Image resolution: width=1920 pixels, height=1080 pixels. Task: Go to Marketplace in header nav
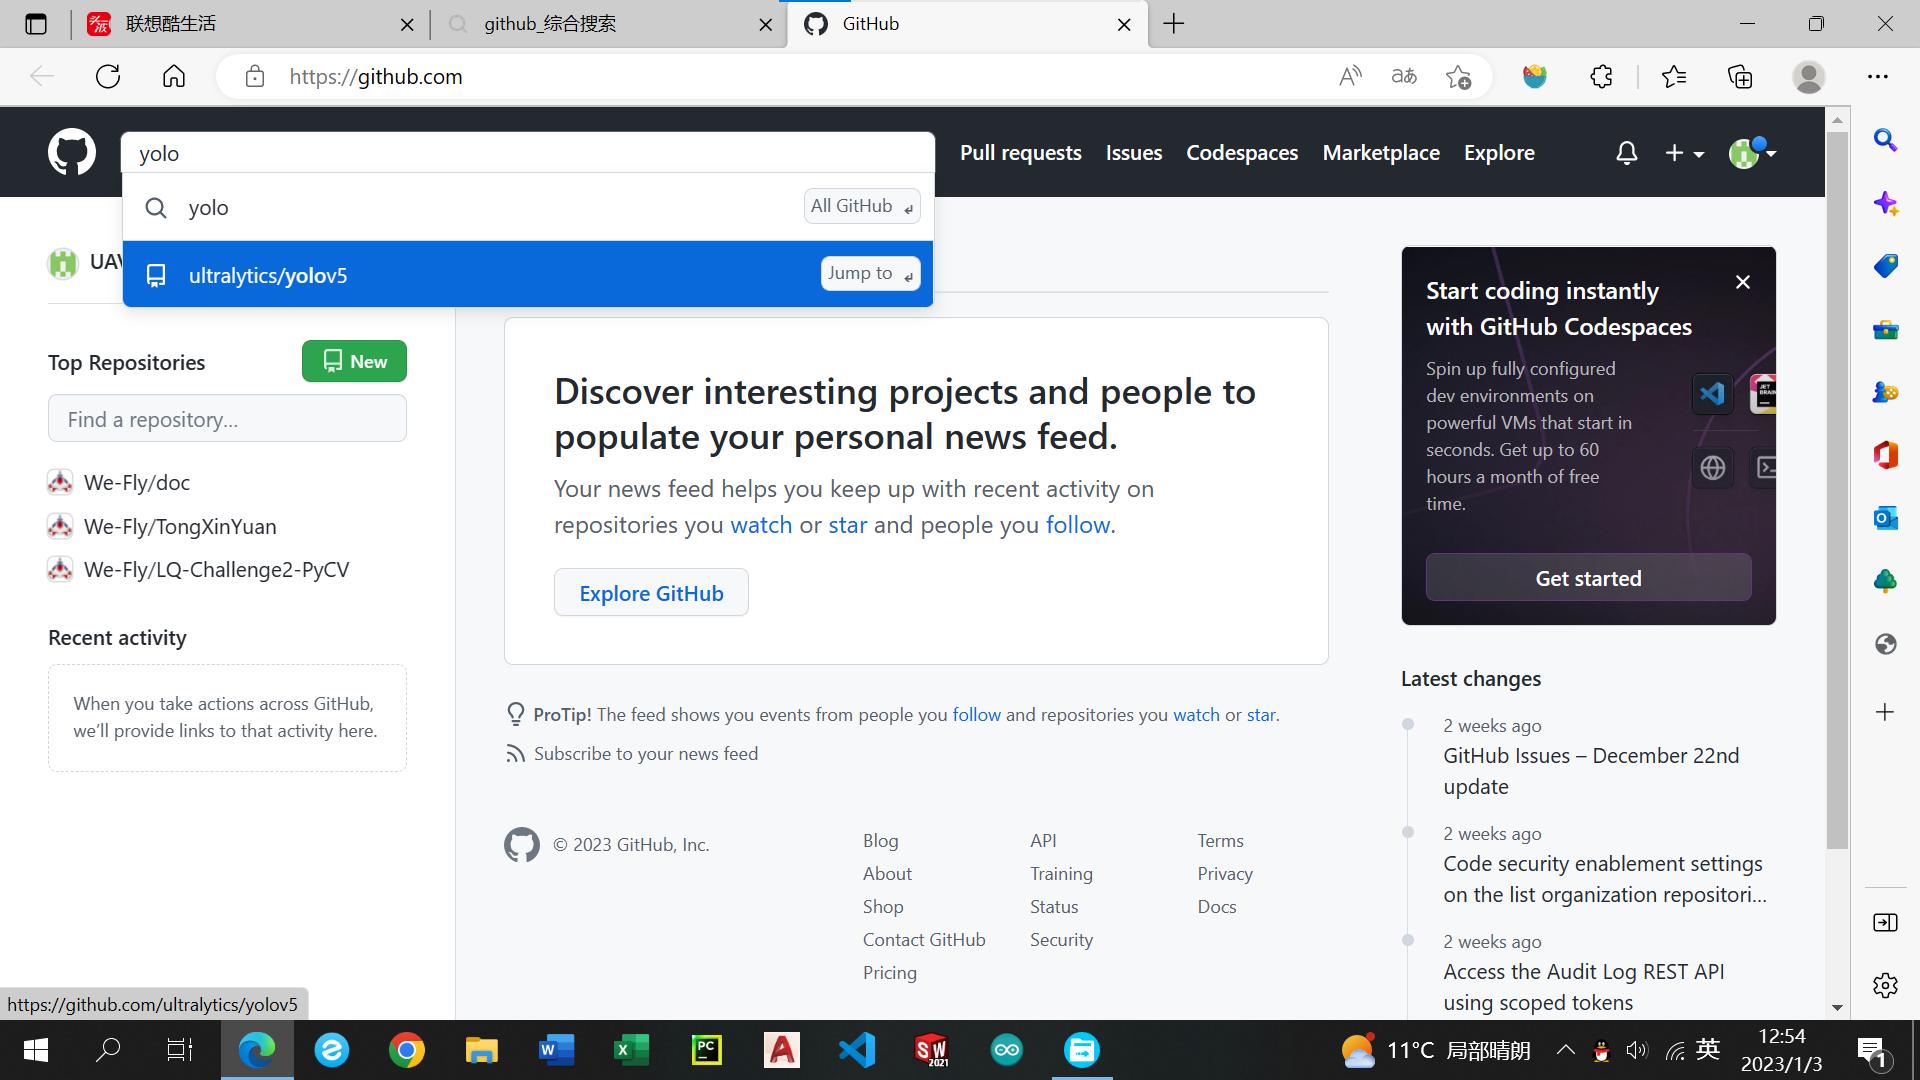point(1380,153)
